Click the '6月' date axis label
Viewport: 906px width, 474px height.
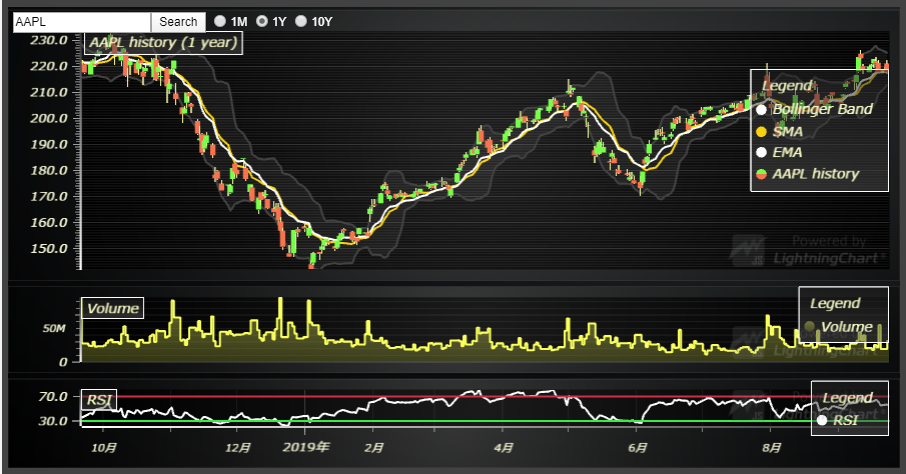(637, 448)
